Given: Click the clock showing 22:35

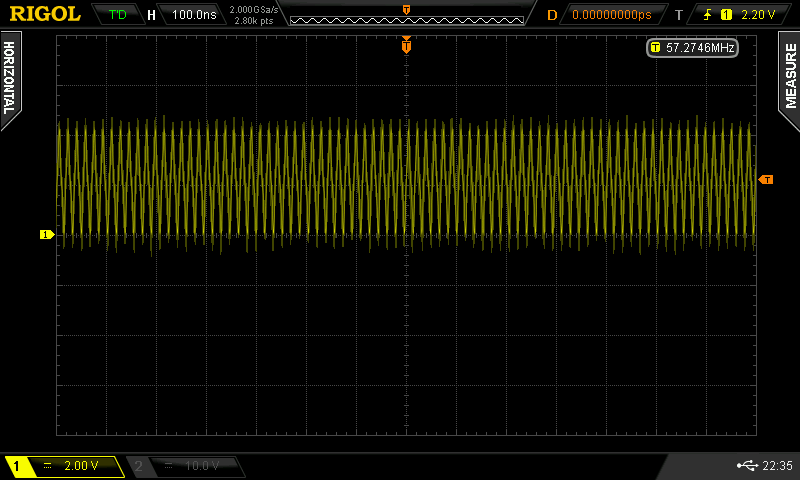Looking at the screenshot, I should click(x=777, y=466).
